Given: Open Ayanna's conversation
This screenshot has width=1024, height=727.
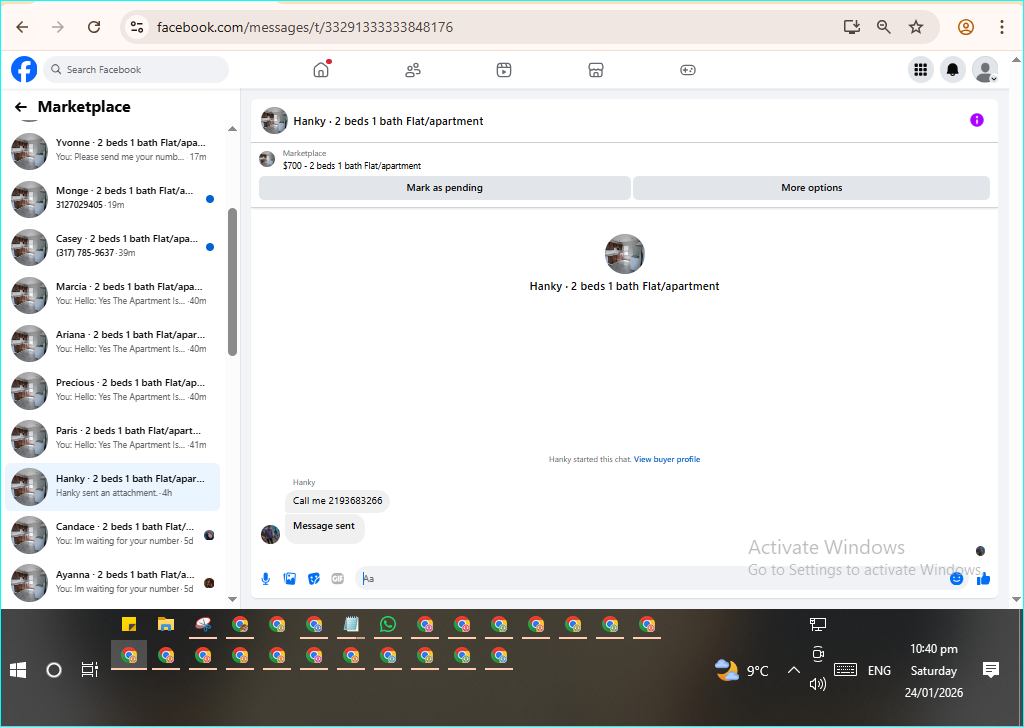Looking at the screenshot, I should (112, 583).
